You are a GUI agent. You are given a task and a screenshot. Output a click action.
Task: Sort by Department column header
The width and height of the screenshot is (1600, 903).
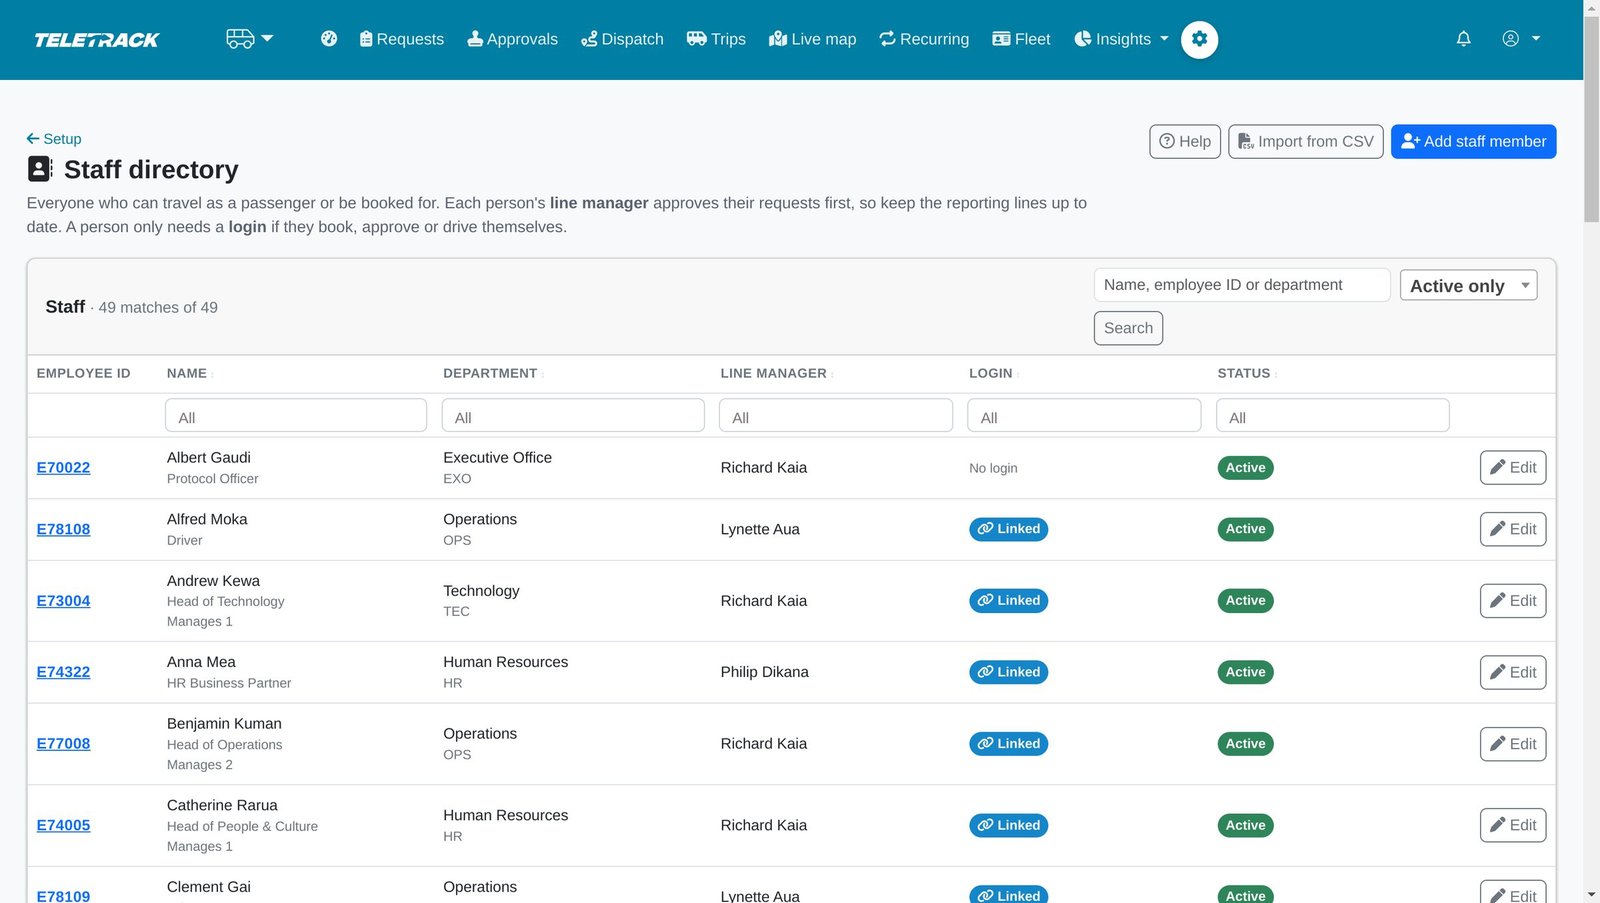pos(493,373)
